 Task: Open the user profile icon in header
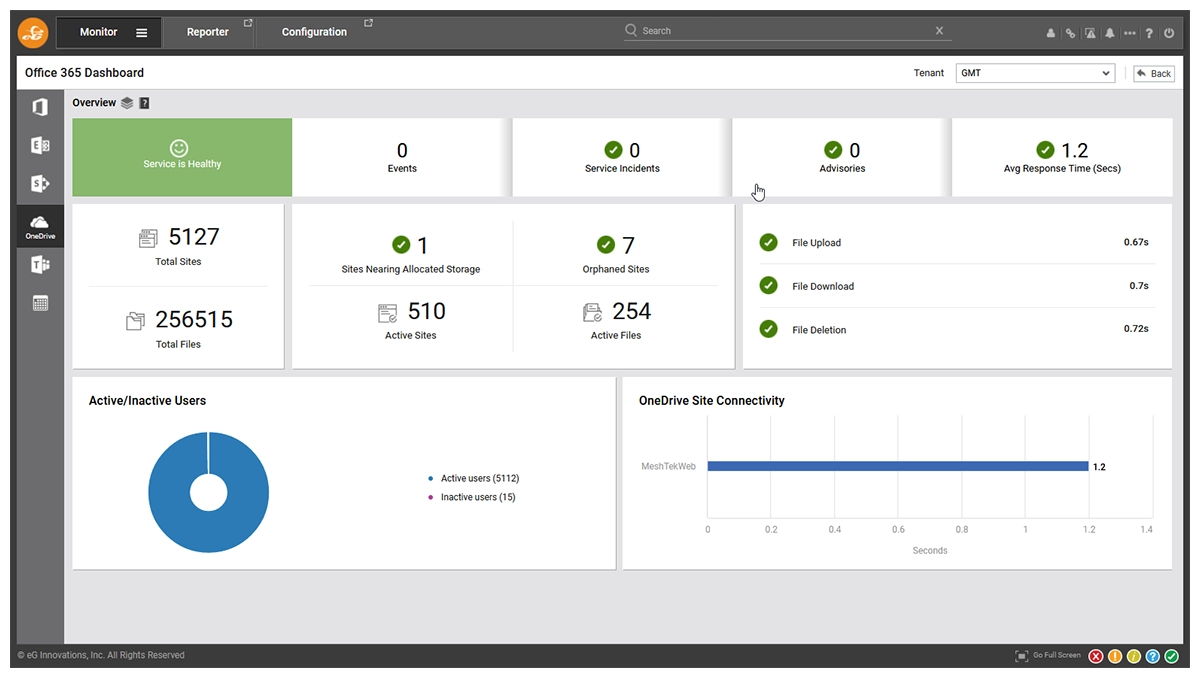coord(1051,33)
